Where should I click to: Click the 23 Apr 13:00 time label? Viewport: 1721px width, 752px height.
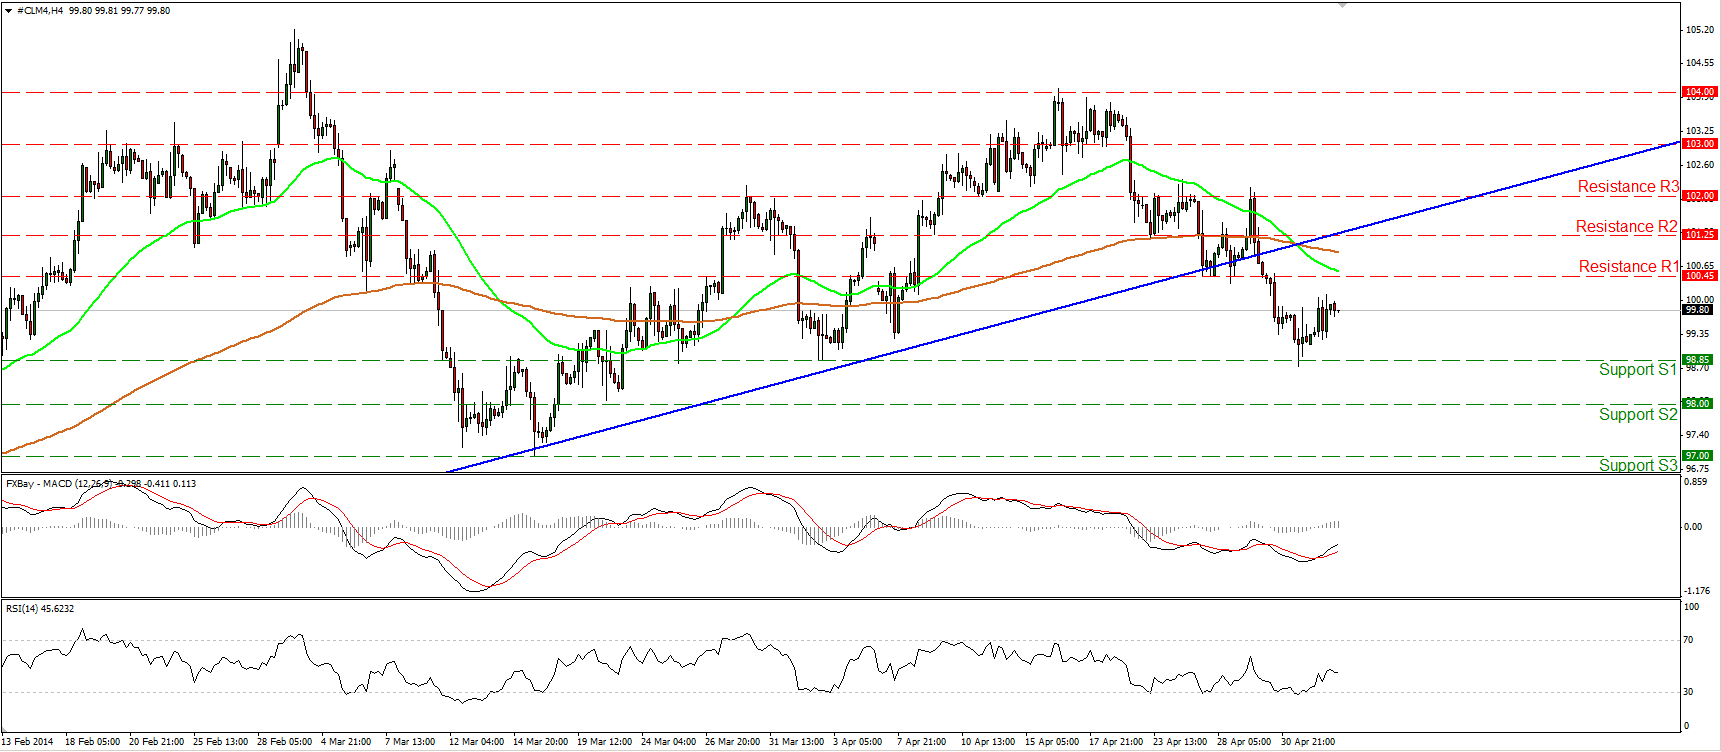click(1181, 742)
